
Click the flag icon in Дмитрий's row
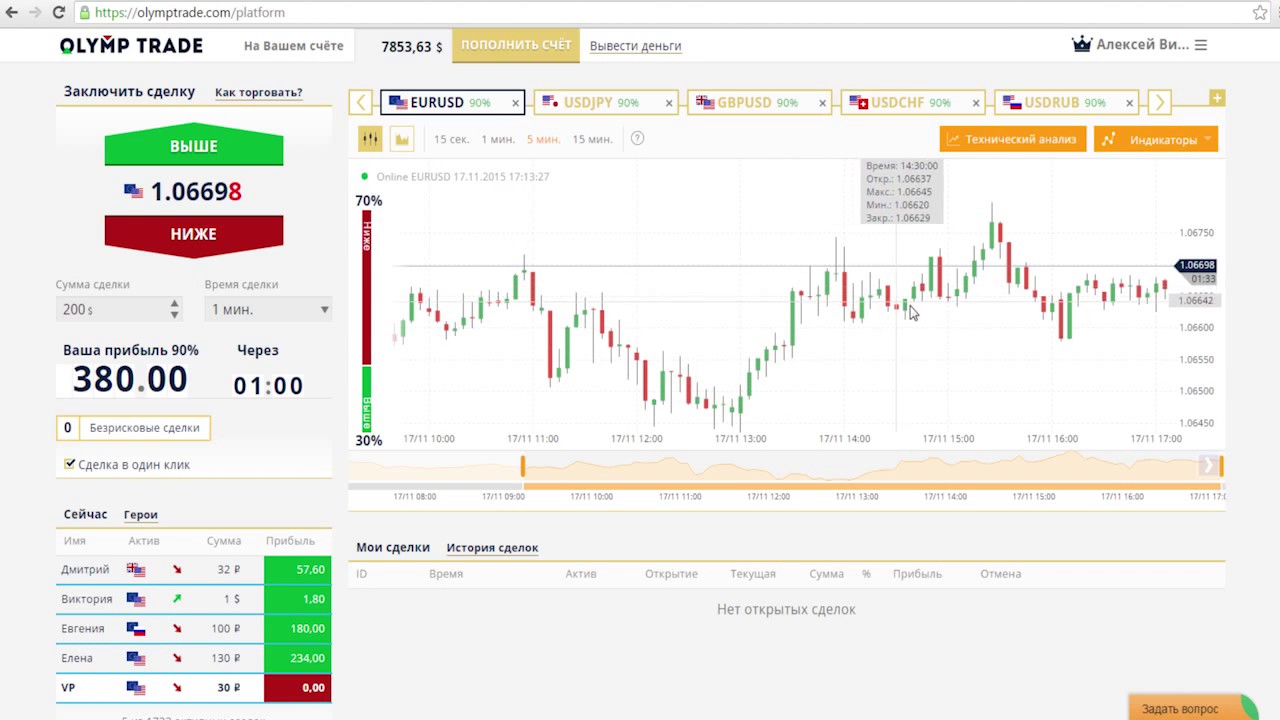(136, 570)
